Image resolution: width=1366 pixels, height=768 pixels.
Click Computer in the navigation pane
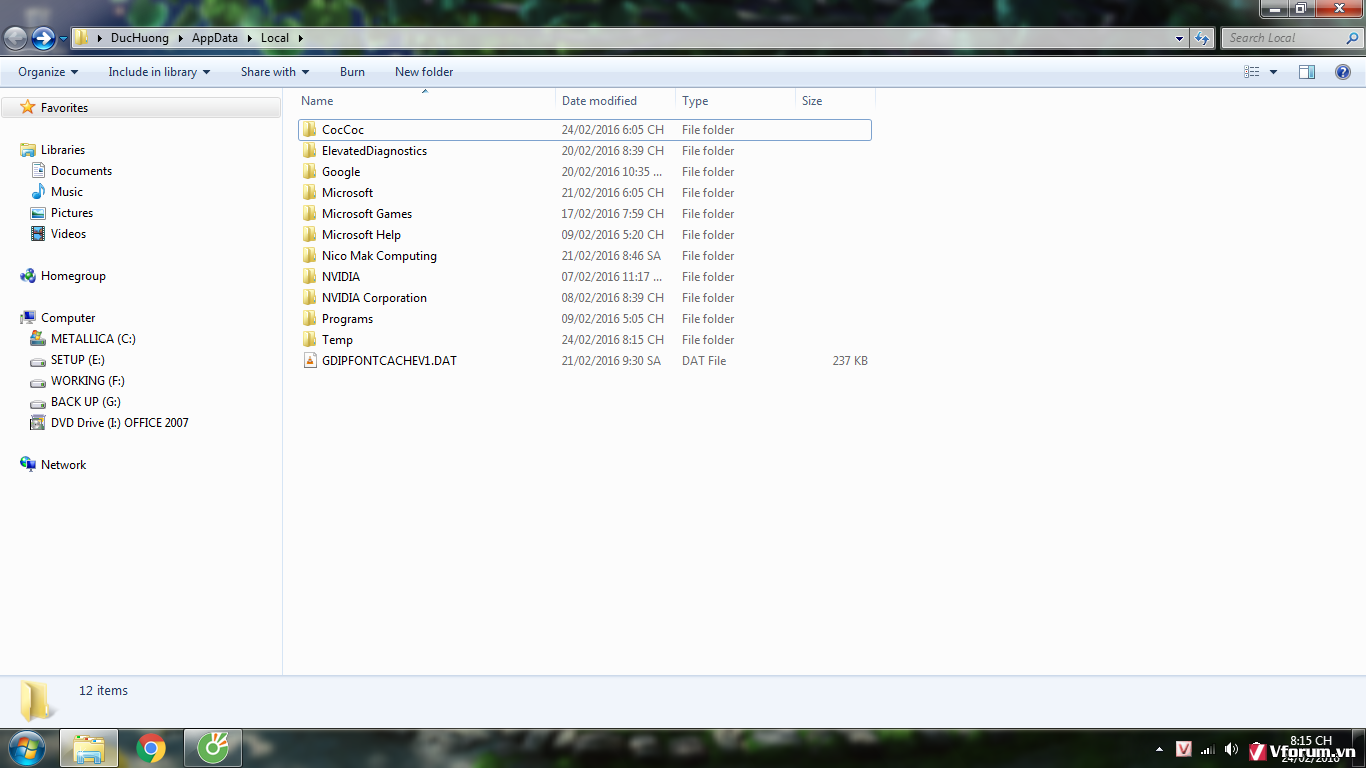pyautogui.click(x=68, y=318)
